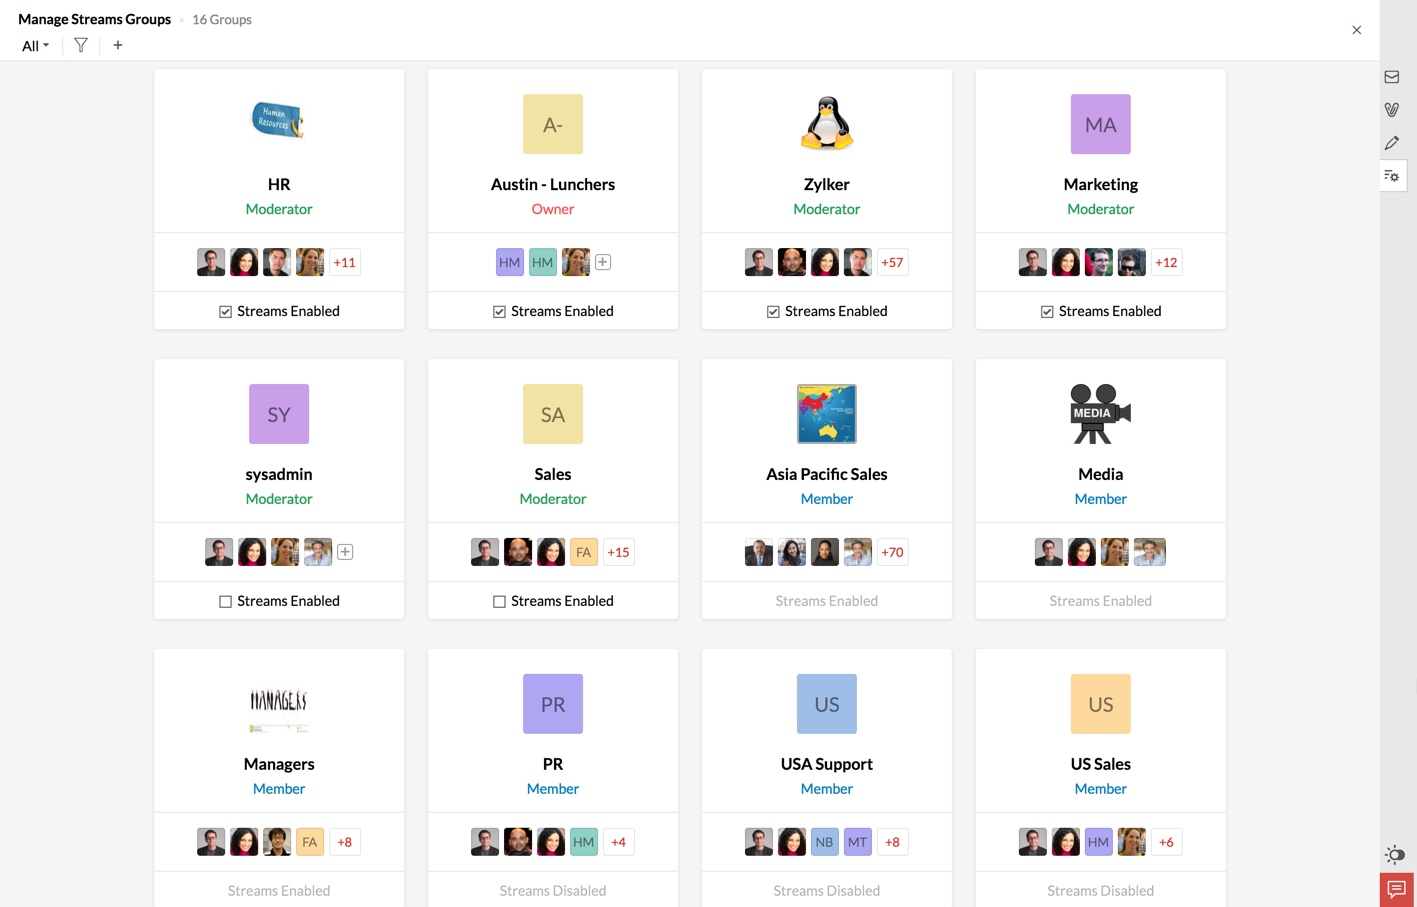The height and width of the screenshot is (907, 1417).
Task: Show the +15 more members in Sales
Action: (619, 552)
